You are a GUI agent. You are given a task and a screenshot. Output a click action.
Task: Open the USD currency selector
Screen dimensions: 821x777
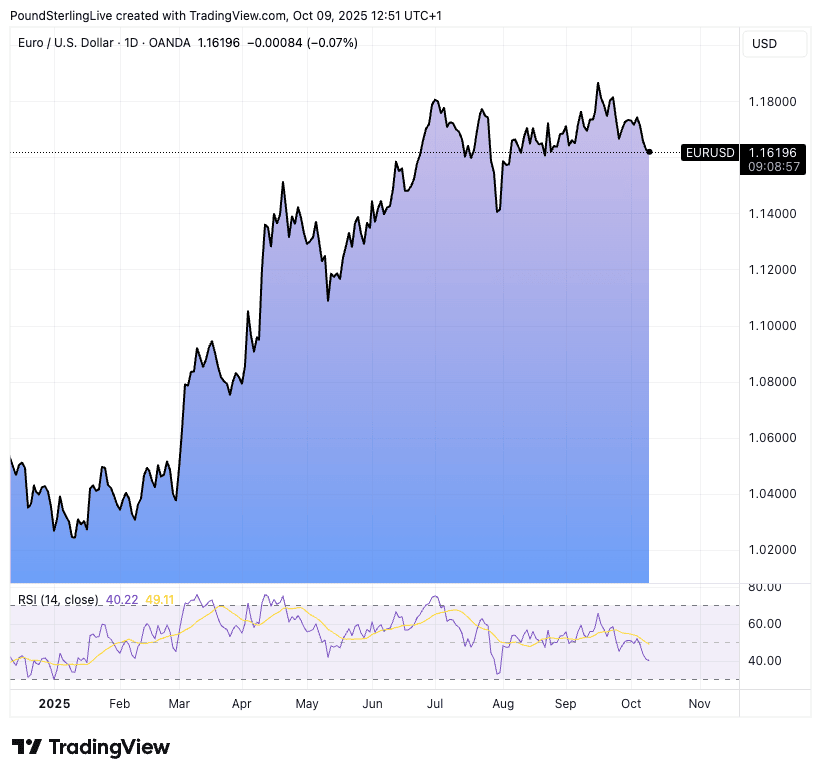click(764, 44)
